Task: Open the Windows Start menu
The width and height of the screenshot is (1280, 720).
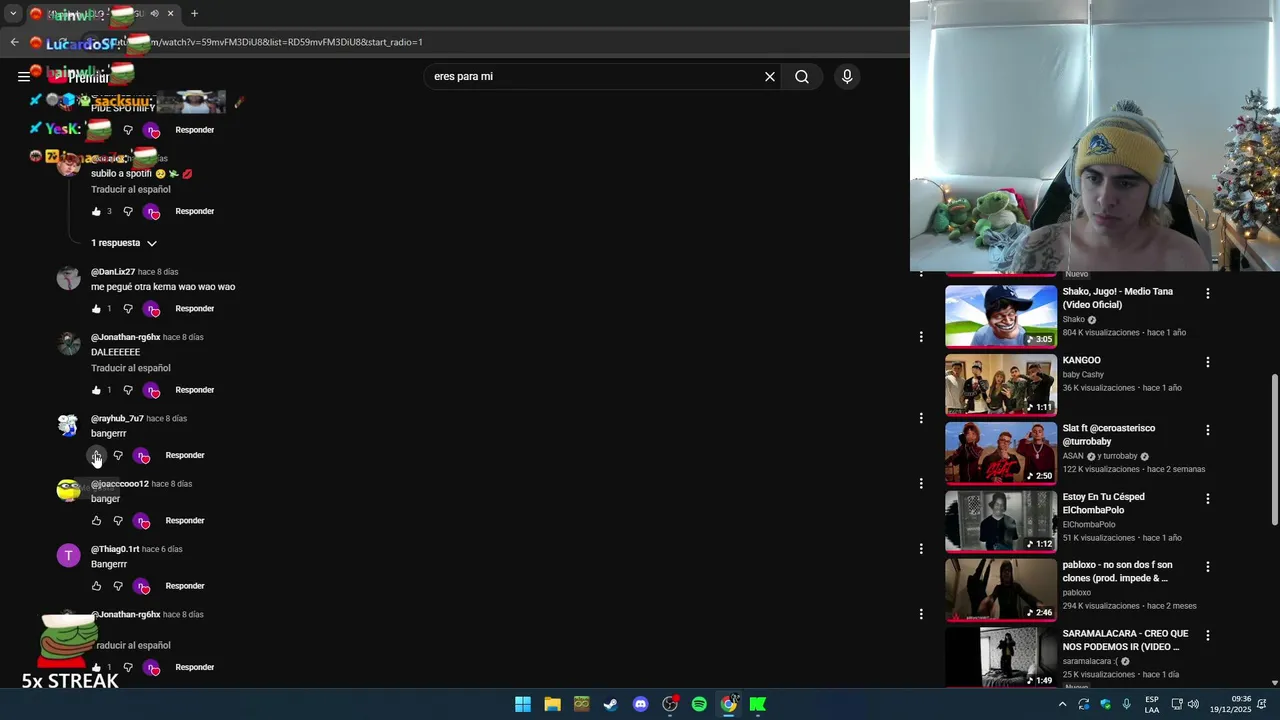Action: 523,704
